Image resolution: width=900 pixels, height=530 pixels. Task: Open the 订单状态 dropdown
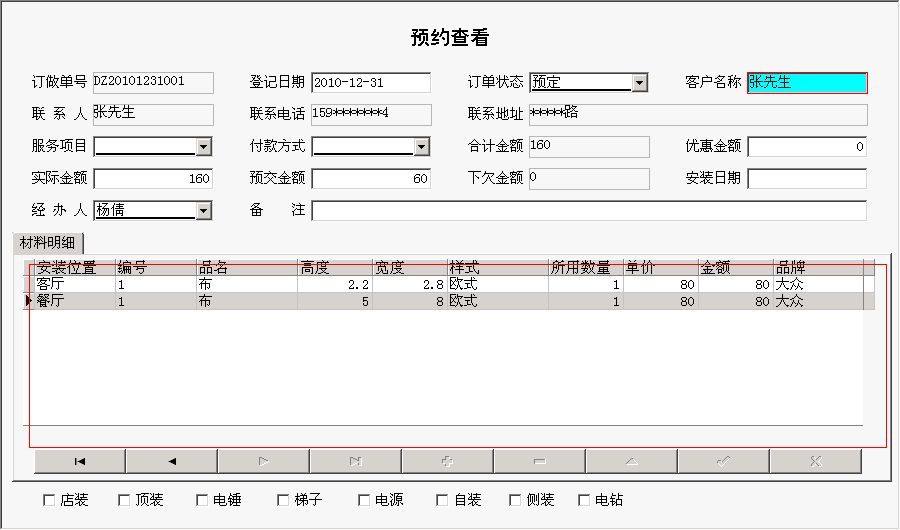point(639,83)
